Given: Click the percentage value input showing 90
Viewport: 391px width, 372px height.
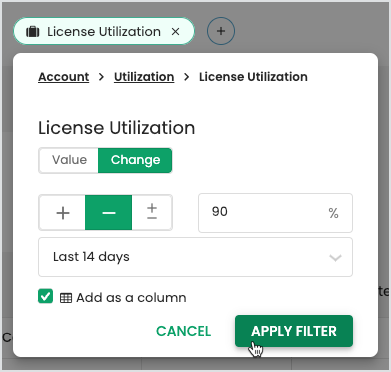Looking at the screenshot, I should 275,213.
